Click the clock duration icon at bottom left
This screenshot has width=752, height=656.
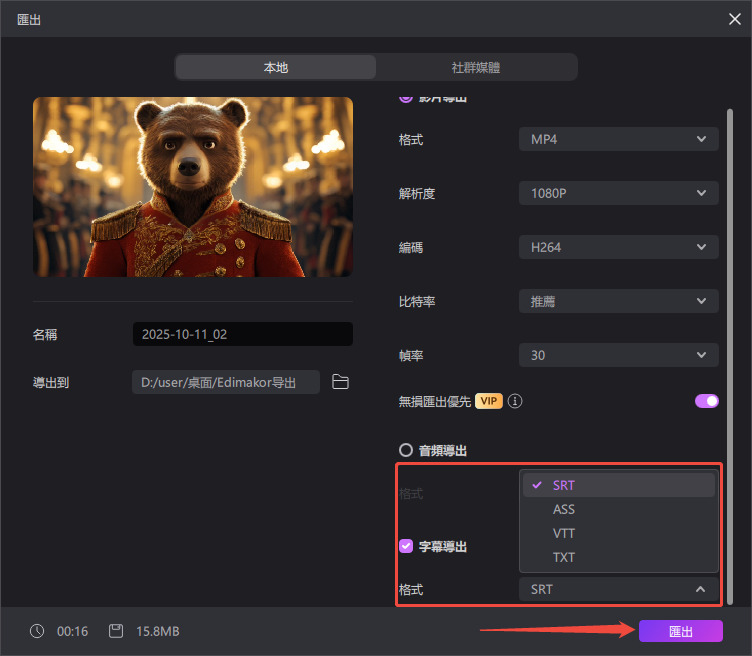(37, 631)
